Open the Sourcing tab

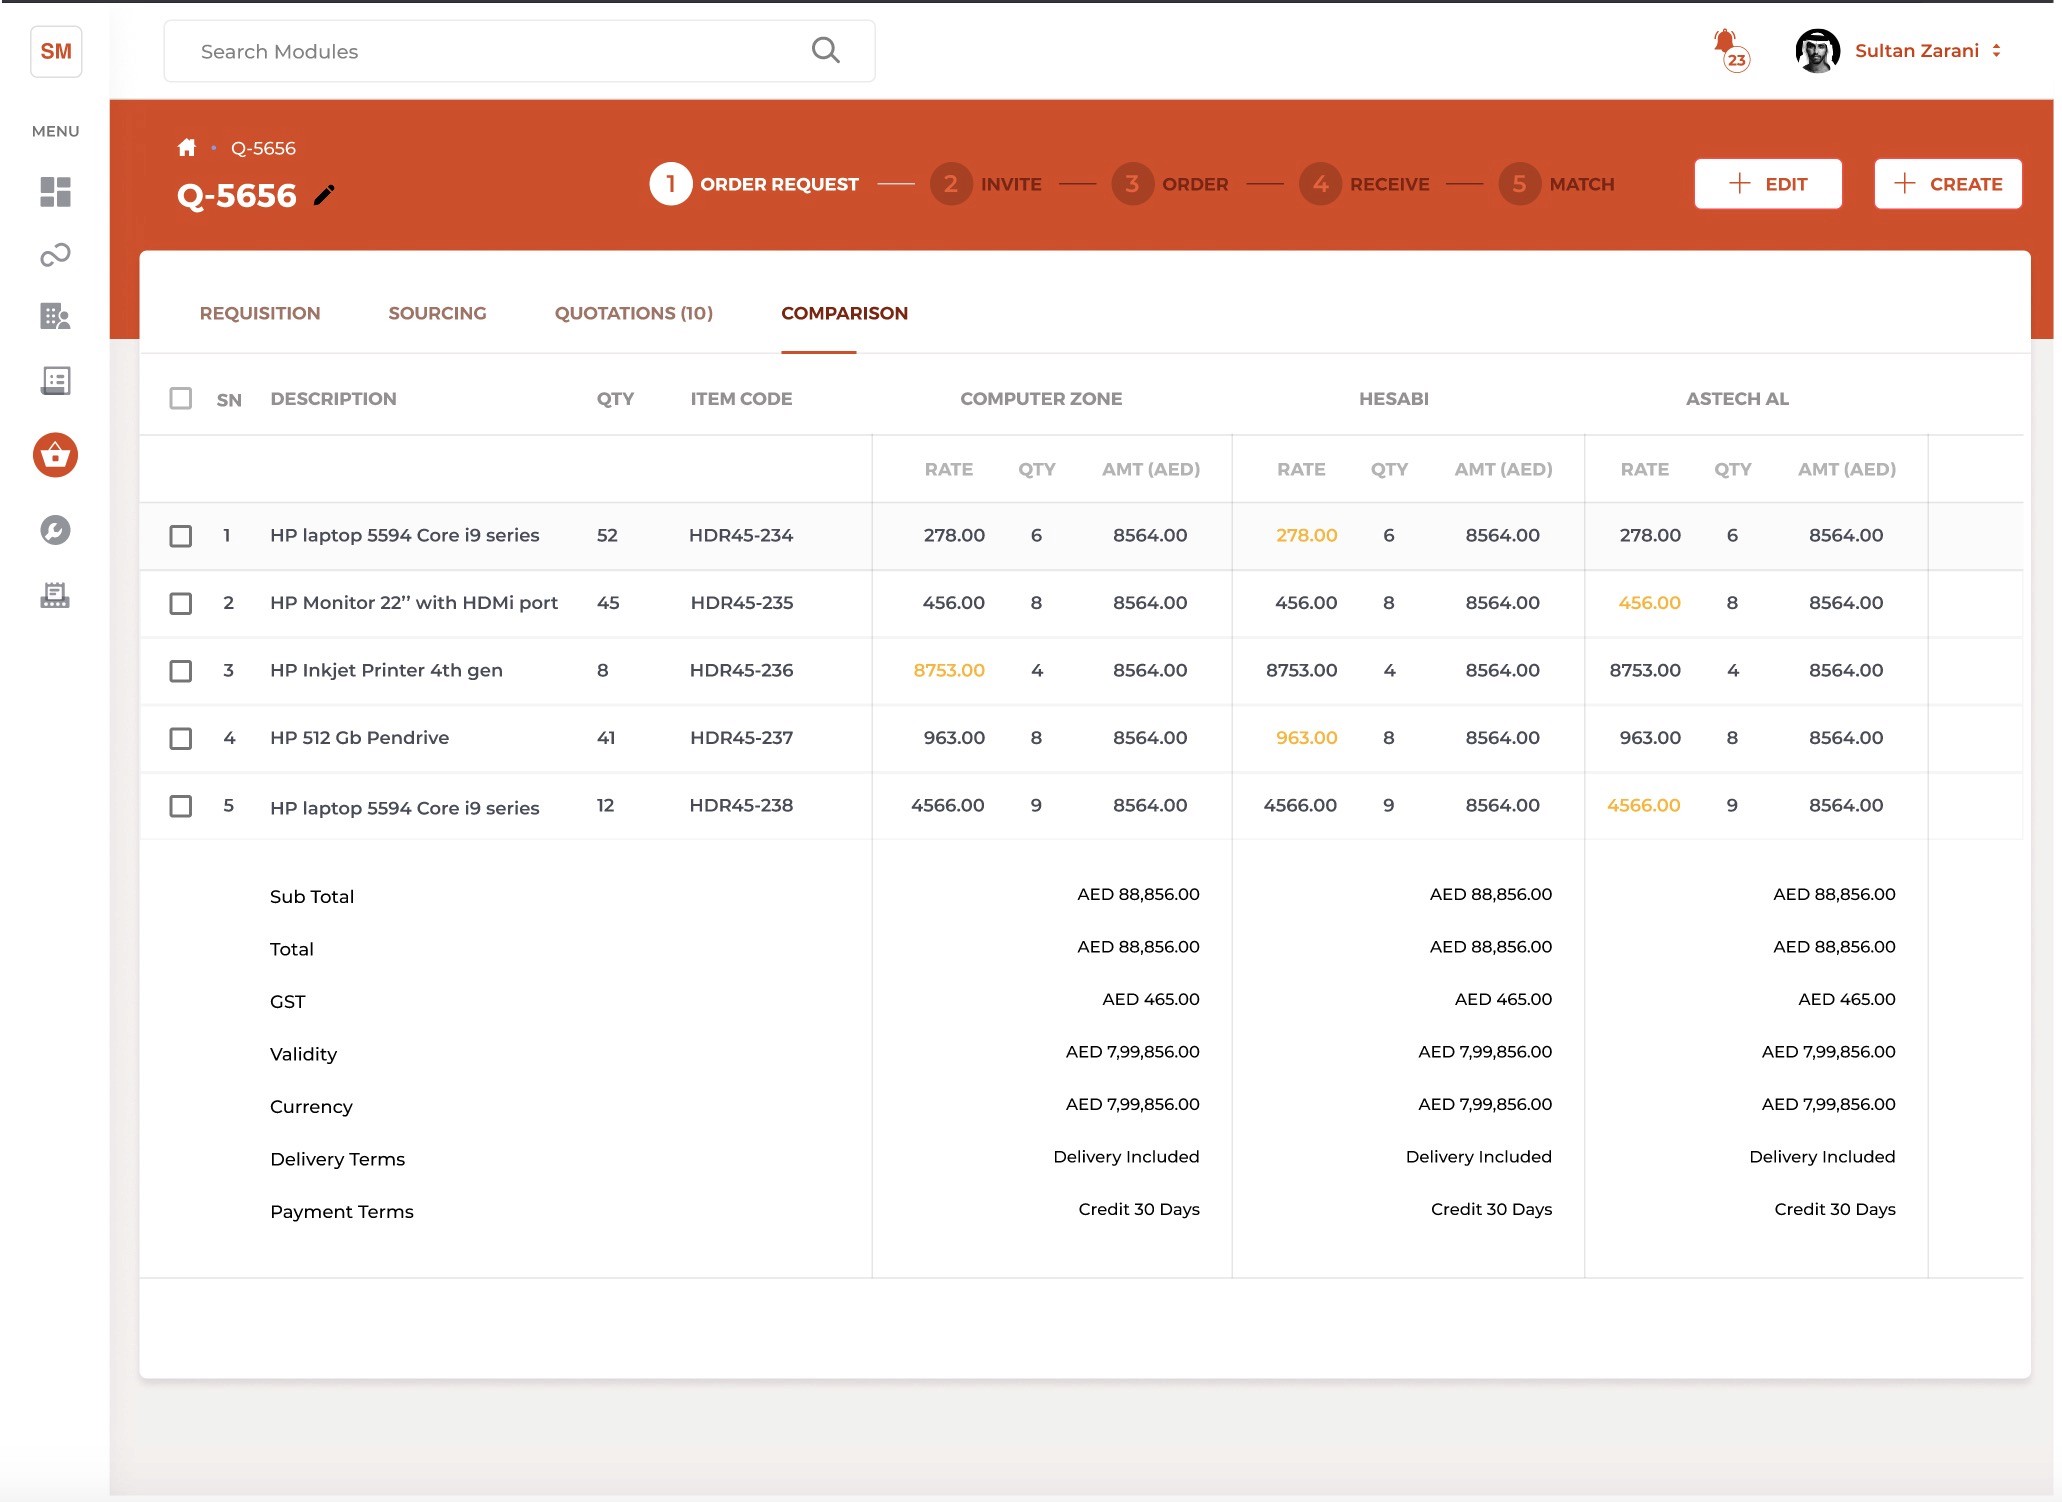[x=437, y=313]
